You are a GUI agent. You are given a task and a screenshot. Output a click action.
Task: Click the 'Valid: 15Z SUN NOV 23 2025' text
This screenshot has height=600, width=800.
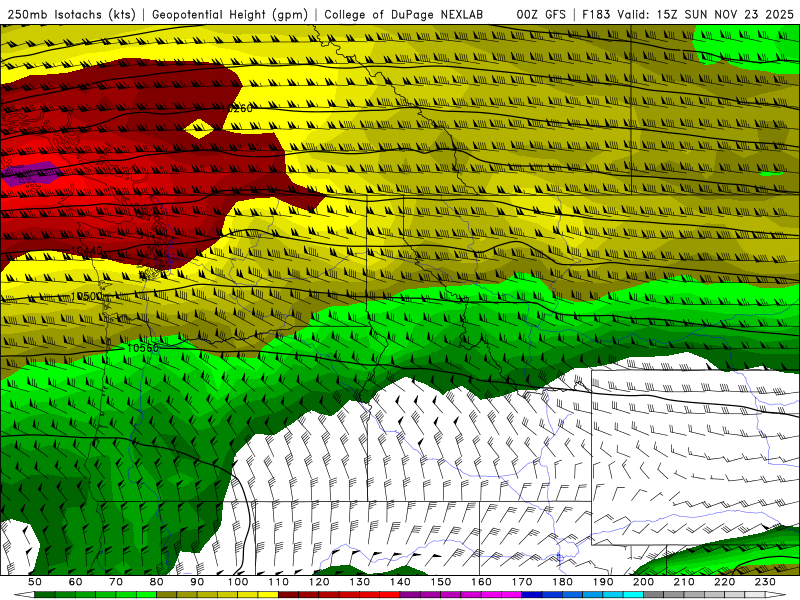coord(706,15)
